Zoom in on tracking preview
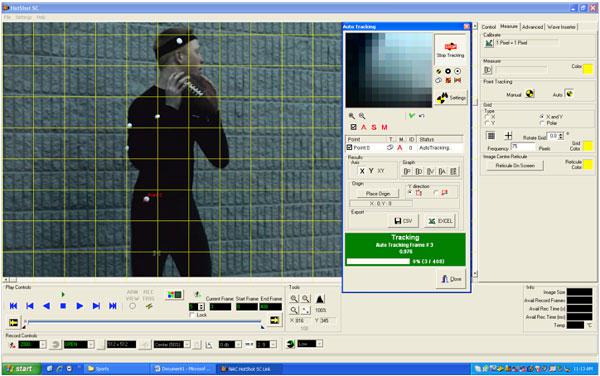The width and height of the screenshot is (600, 376). [352, 116]
